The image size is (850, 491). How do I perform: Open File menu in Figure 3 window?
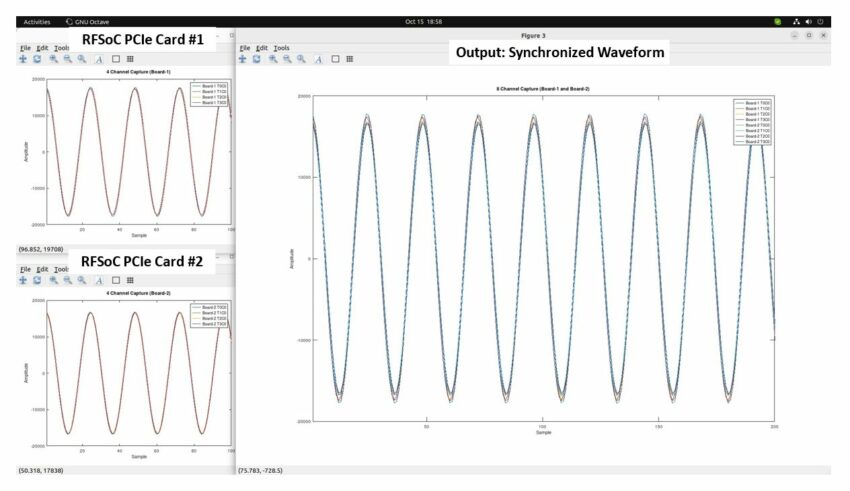pos(244,47)
